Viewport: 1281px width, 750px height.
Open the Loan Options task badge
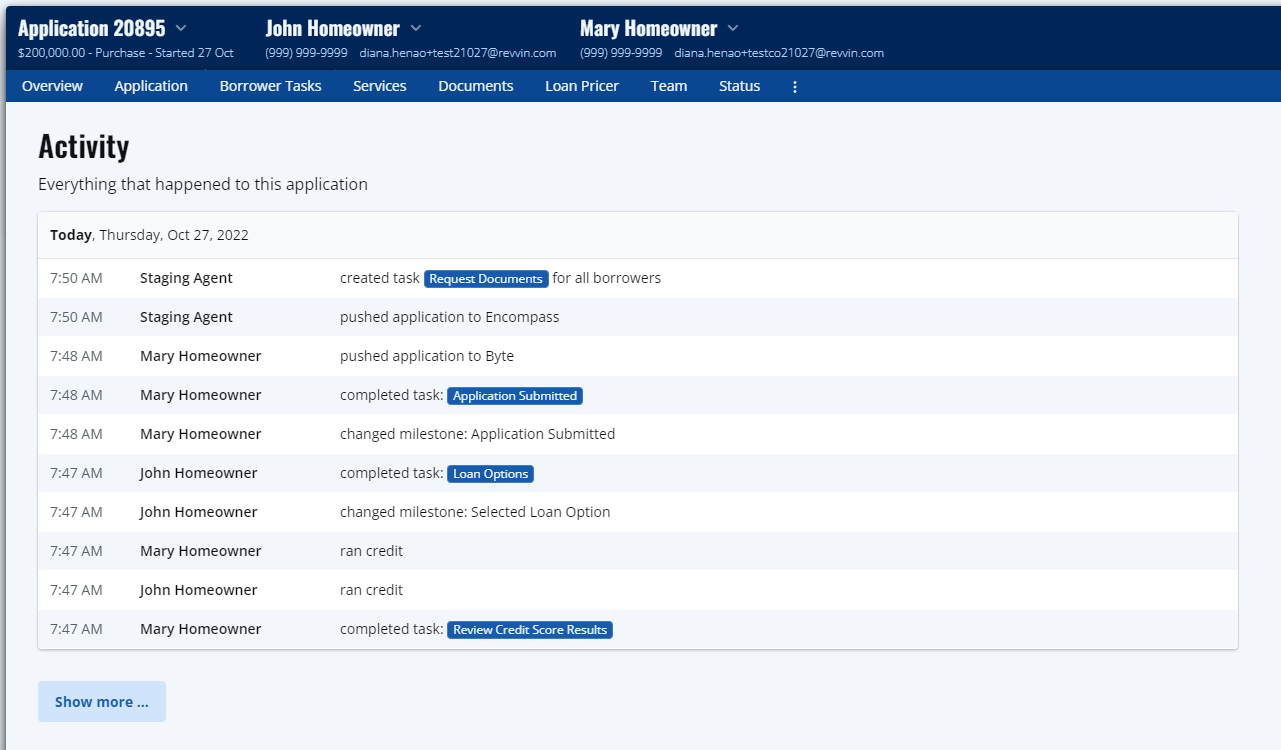click(490, 474)
